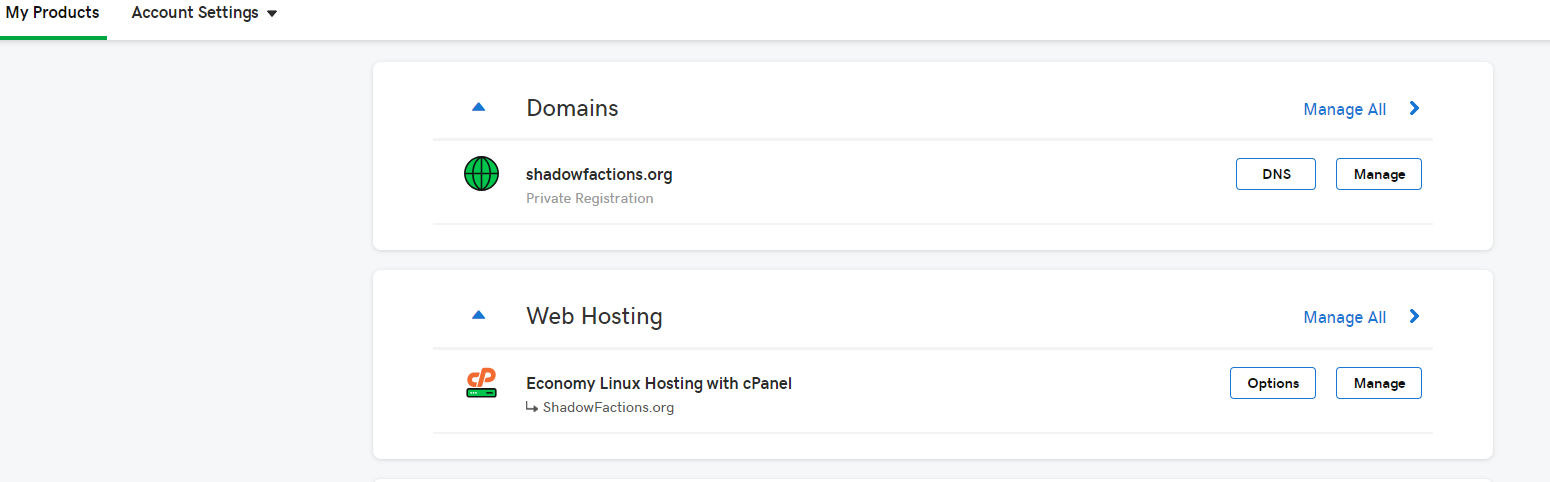Click the ShadowFactions.org label under hosting
Screen dimensions: 1550x482
608,407
